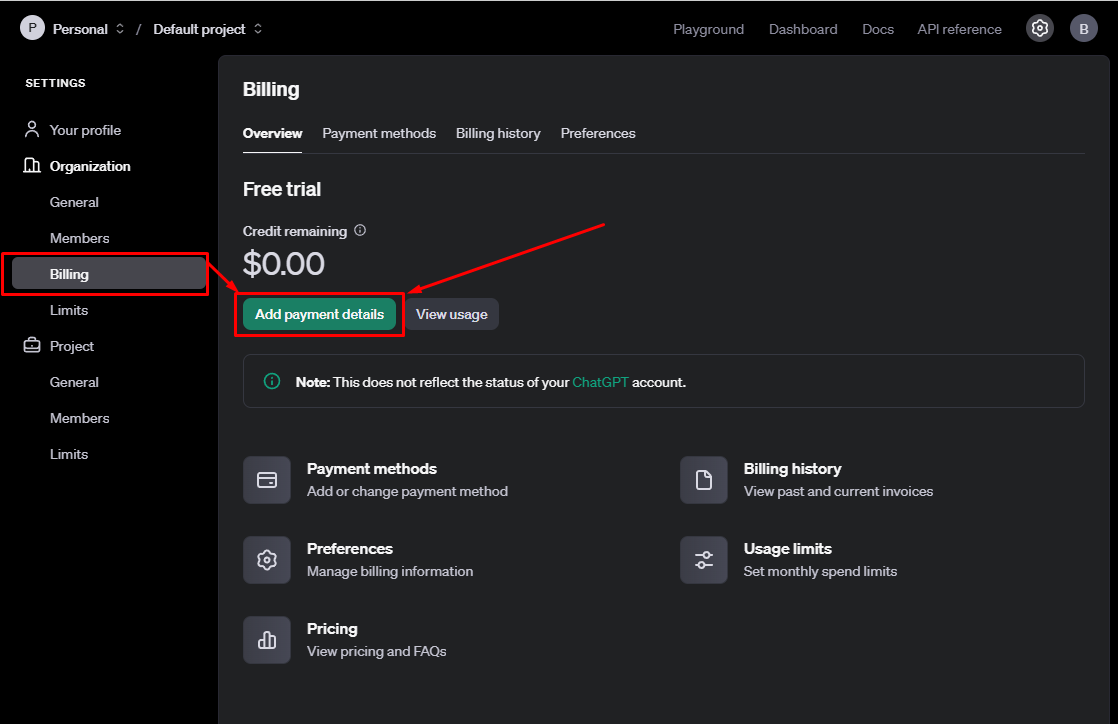Open Members under Organization
The image size is (1118, 724).
tap(79, 238)
